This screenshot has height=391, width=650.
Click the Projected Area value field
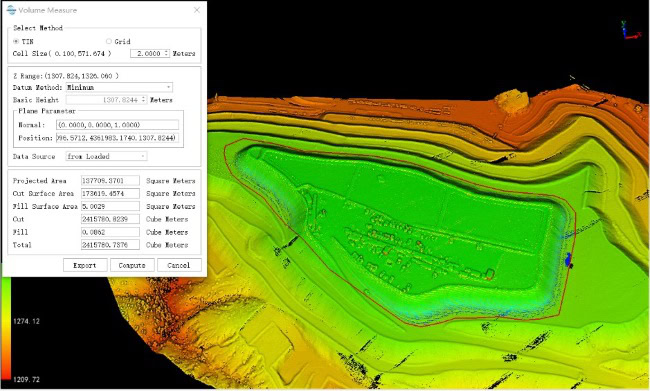110,180
